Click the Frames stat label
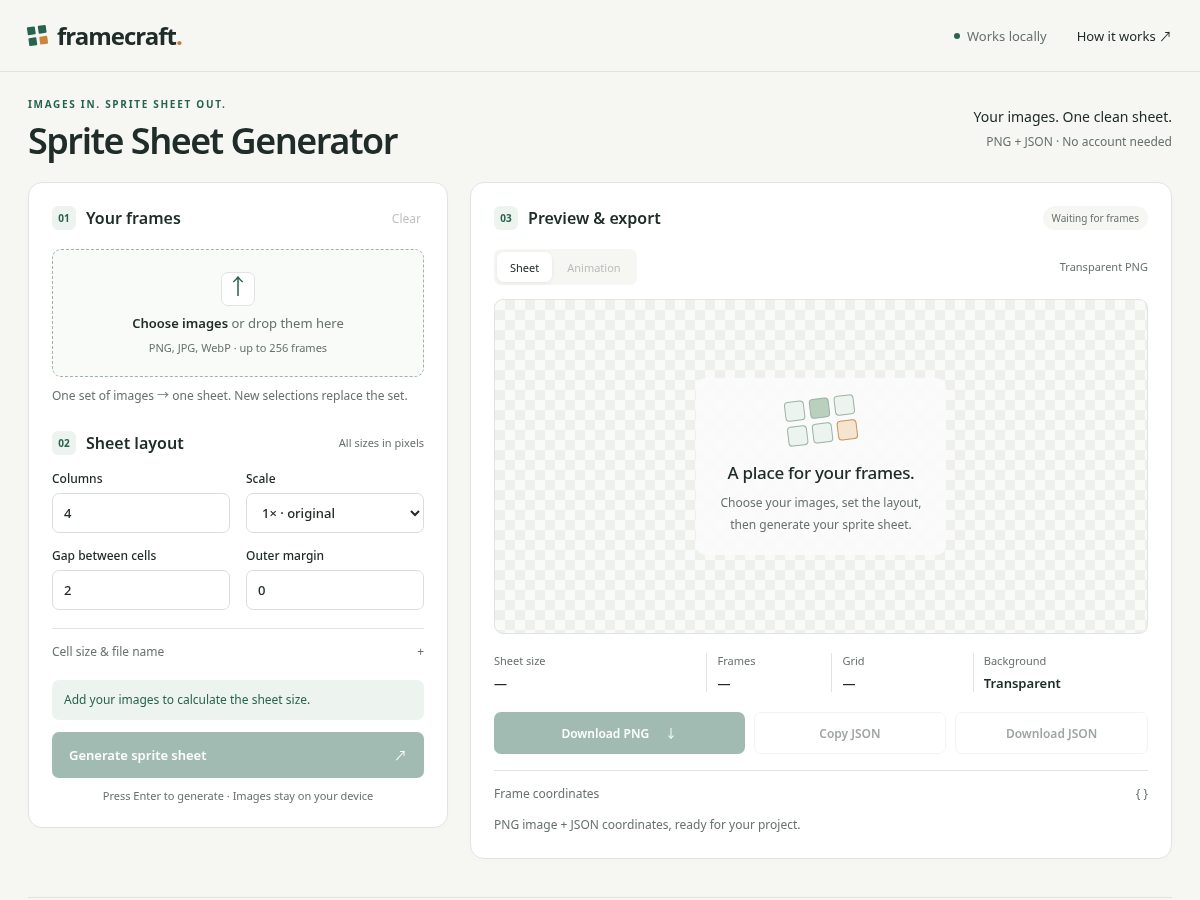This screenshot has width=1200, height=900. point(737,661)
